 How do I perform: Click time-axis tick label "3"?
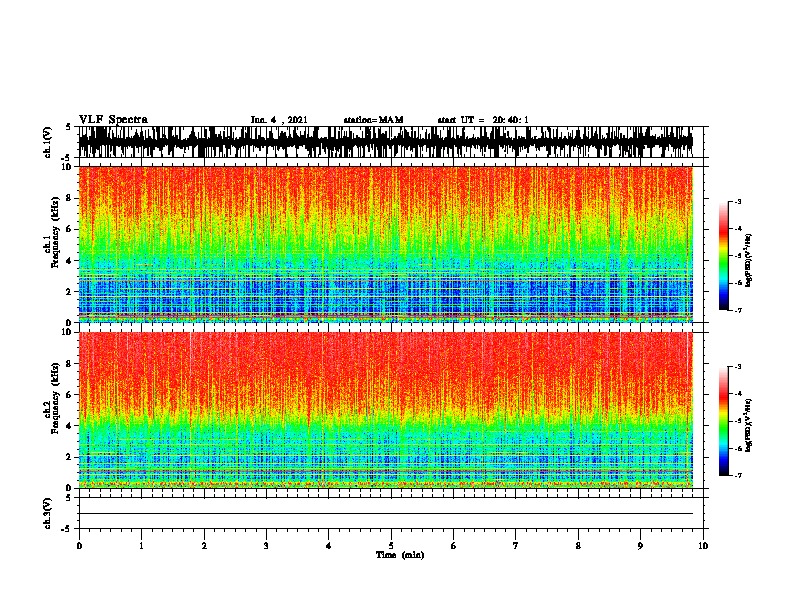[266, 546]
